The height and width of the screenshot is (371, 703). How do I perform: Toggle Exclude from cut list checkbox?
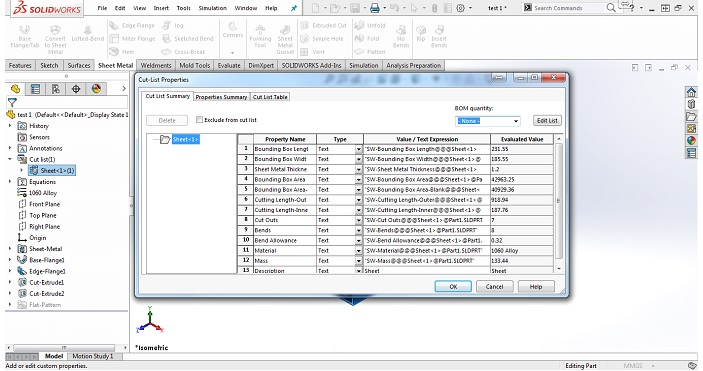pyautogui.click(x=200, y=120)
